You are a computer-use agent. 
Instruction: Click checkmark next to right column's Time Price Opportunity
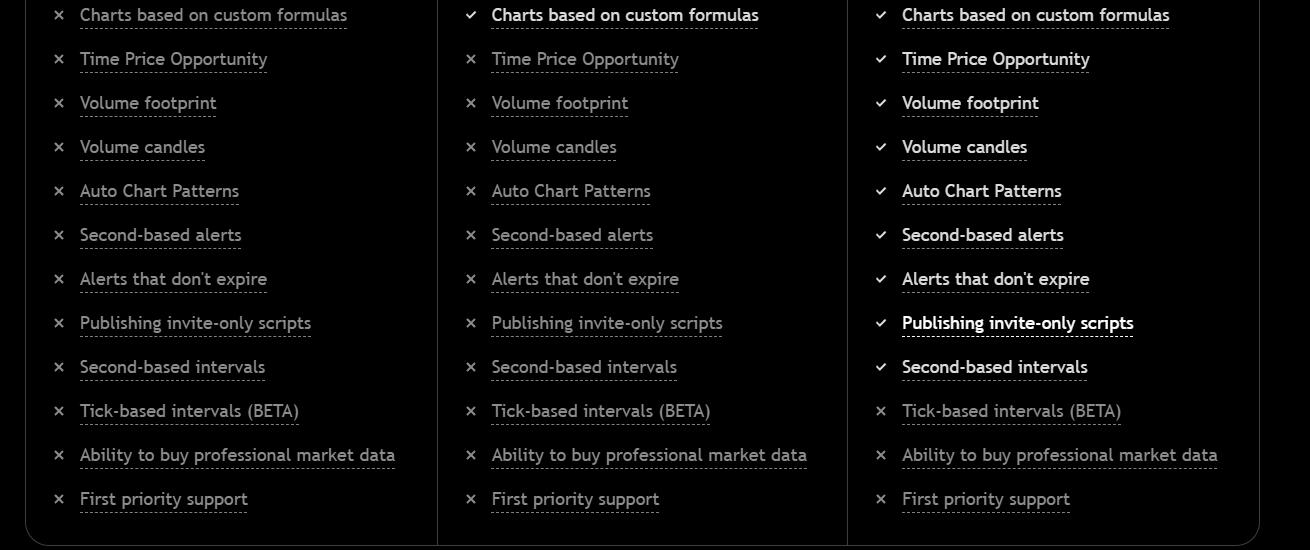(x=881, y=59)
